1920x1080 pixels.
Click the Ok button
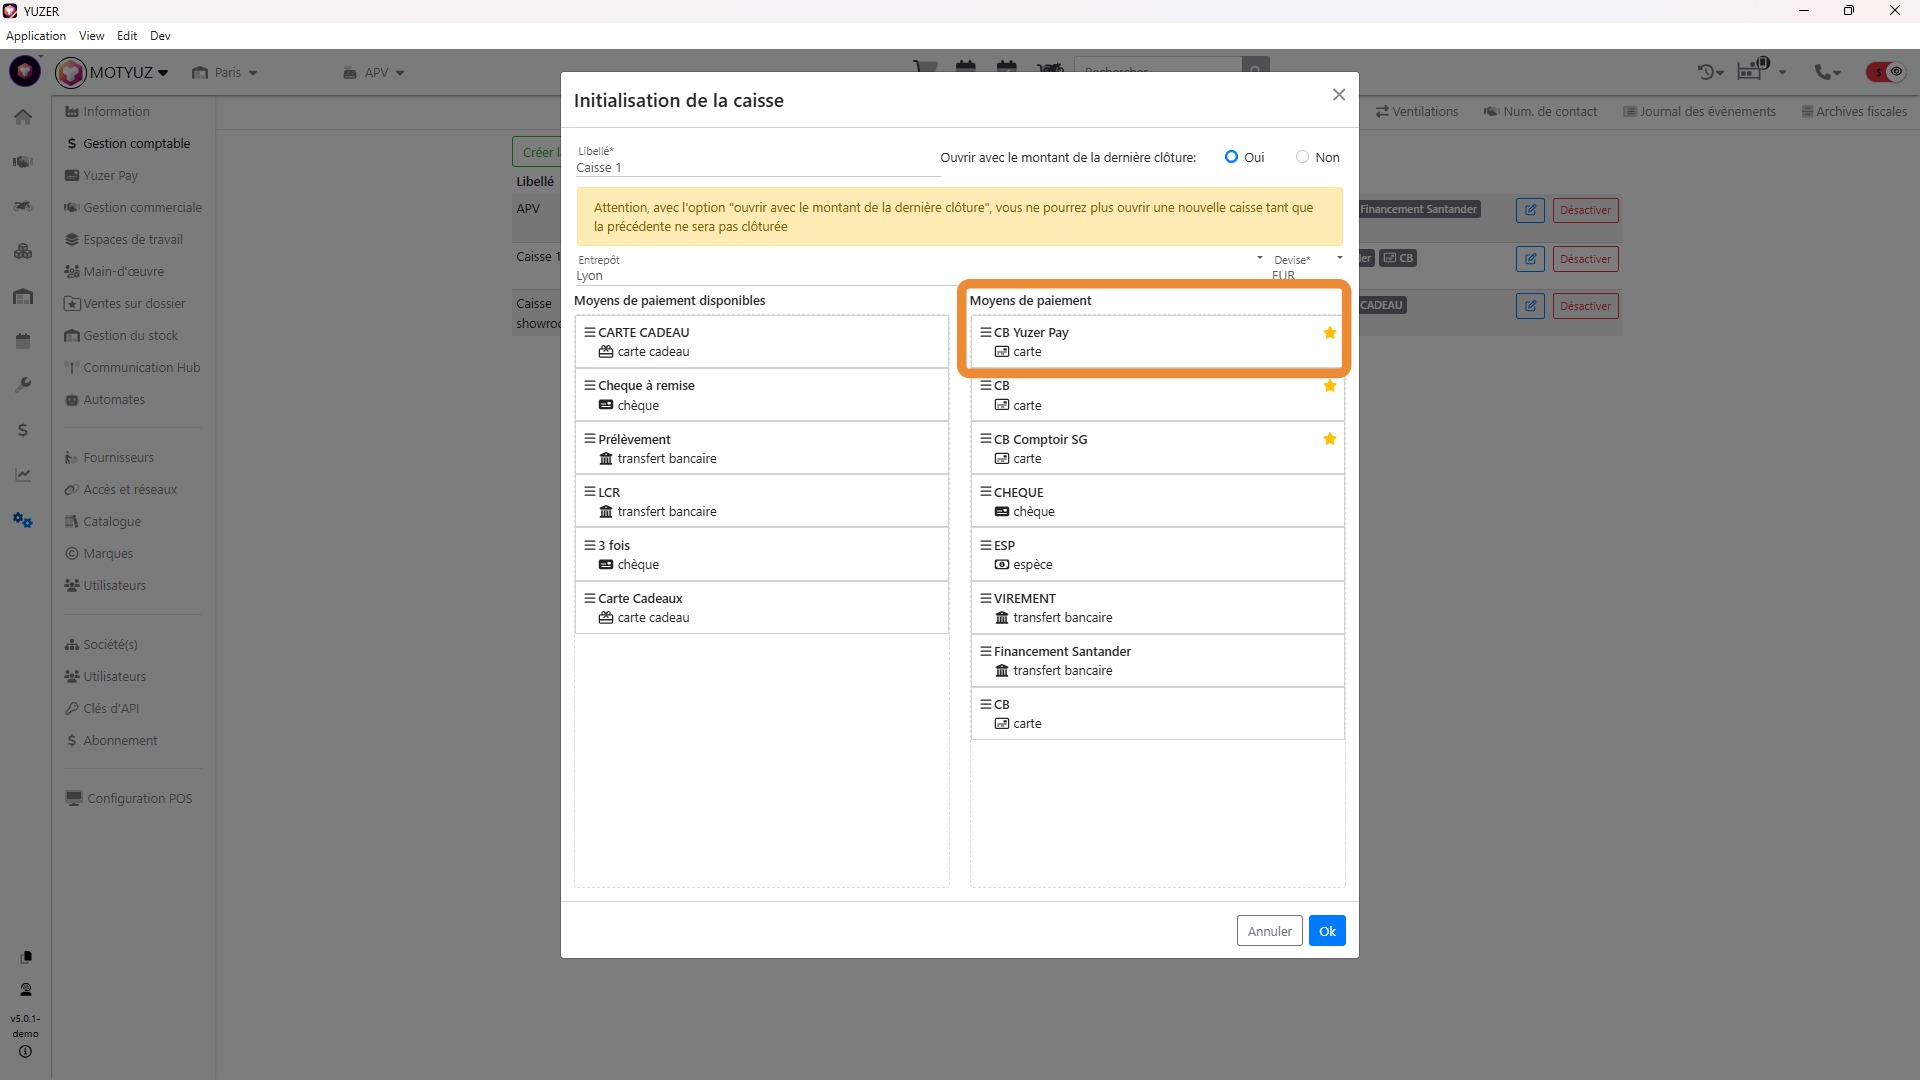pyautogui.click(x=1326, y=931)
